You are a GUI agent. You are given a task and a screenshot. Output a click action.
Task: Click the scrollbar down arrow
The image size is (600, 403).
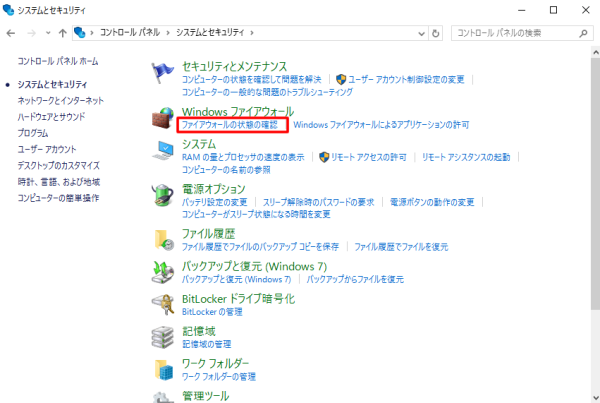595,397
